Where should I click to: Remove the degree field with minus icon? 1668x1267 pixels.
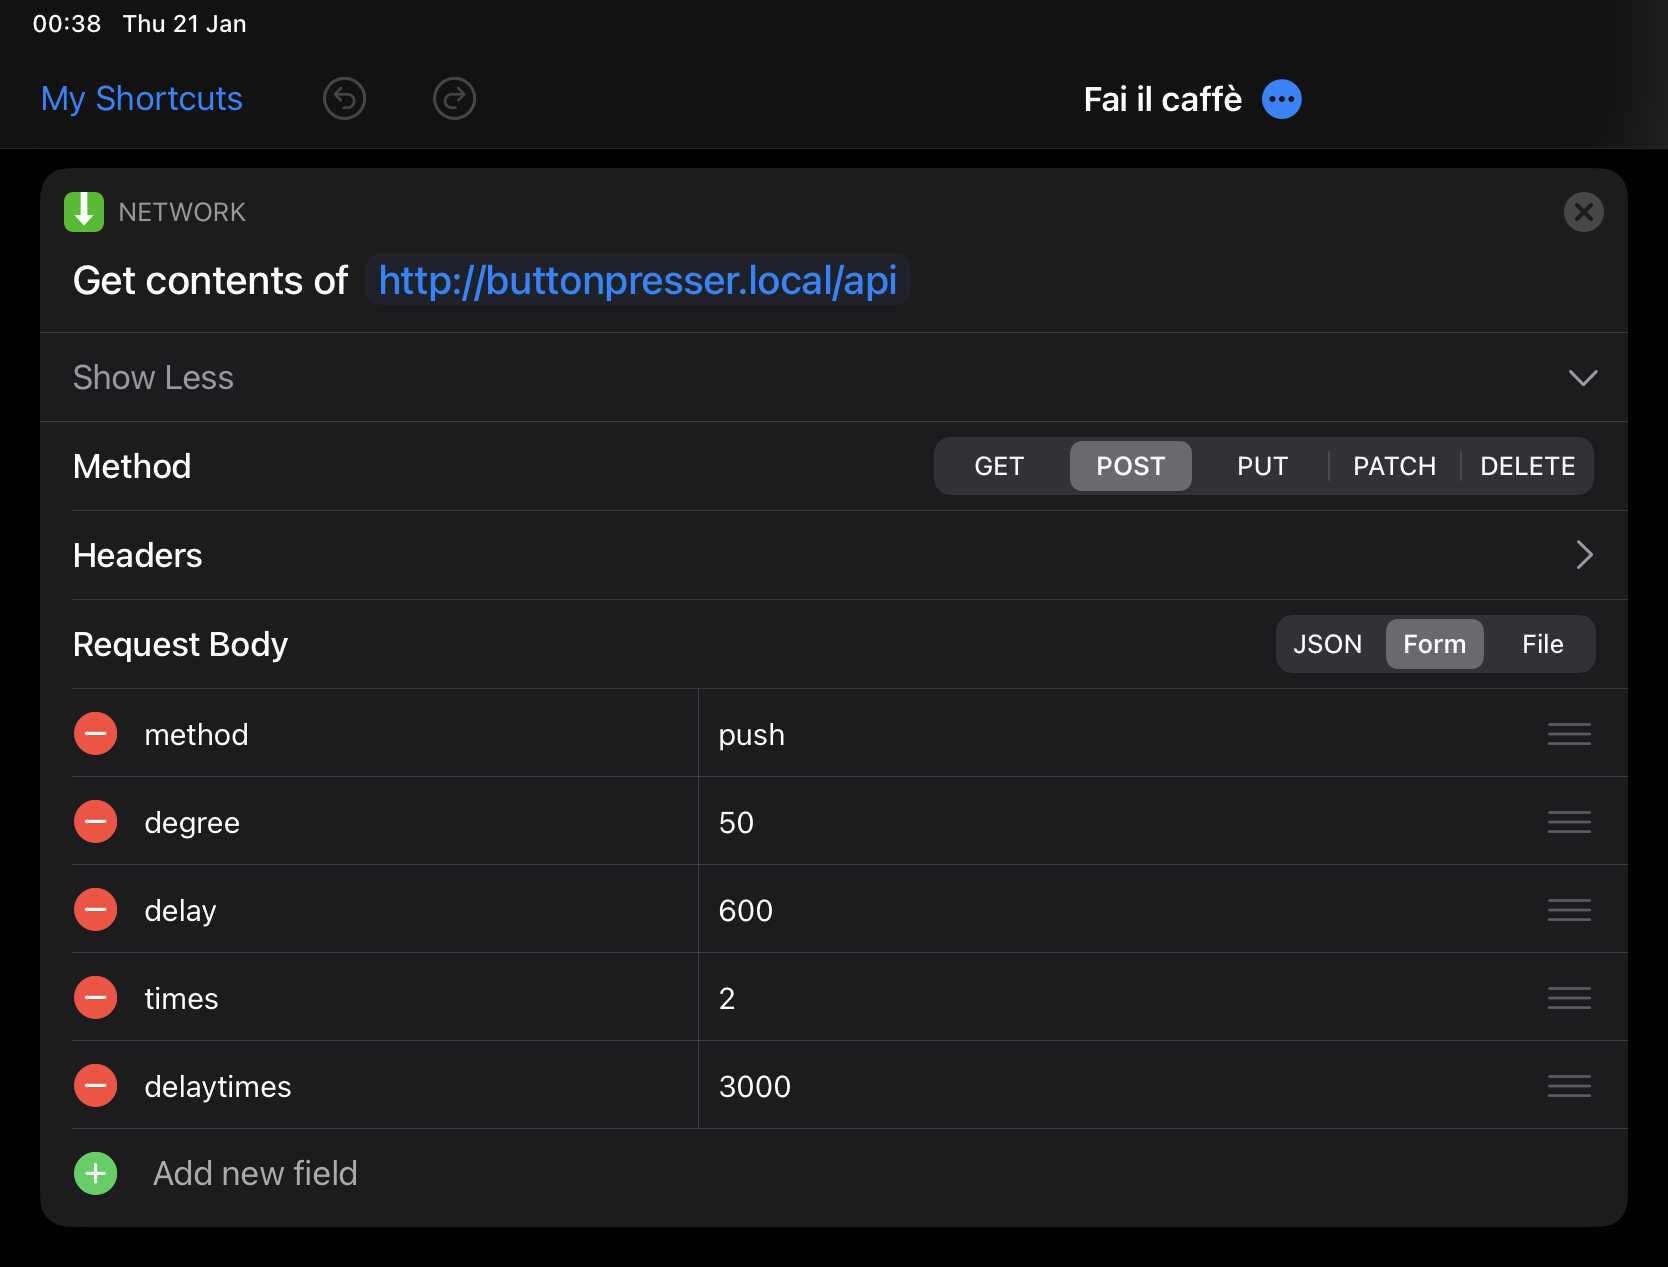pos(95,821)
